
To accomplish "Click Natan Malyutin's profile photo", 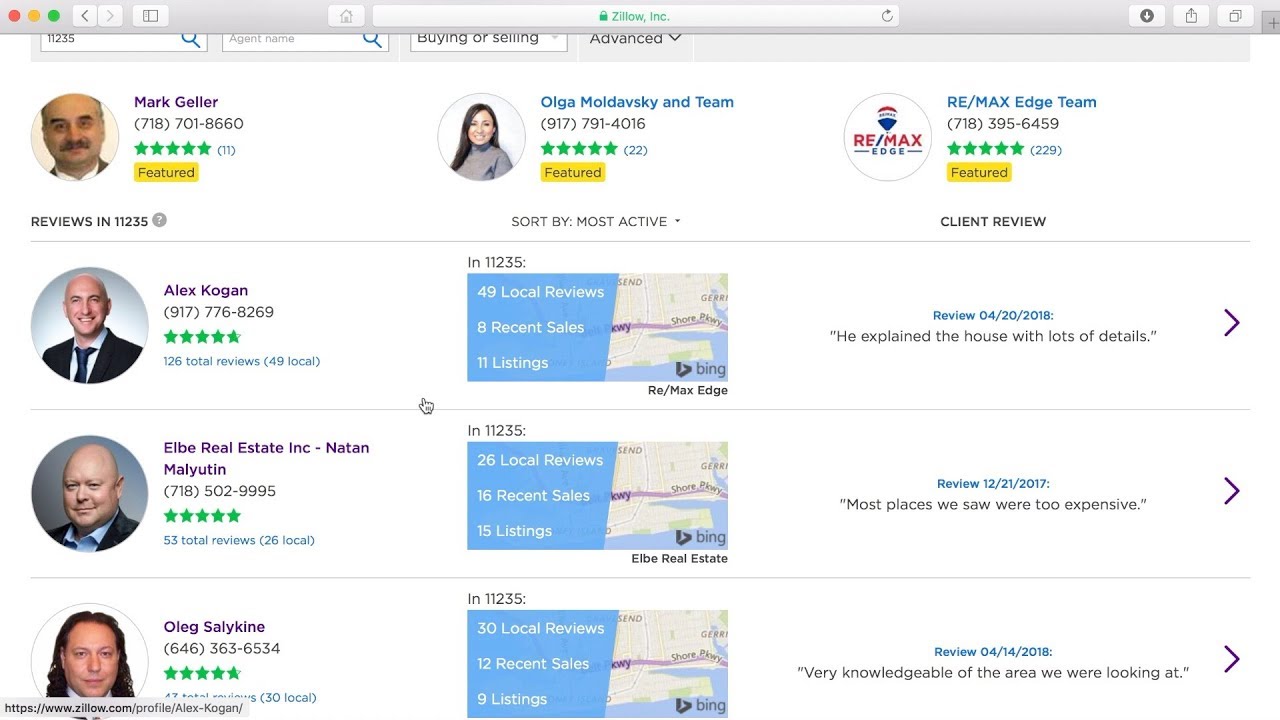I will click(90, 493).
